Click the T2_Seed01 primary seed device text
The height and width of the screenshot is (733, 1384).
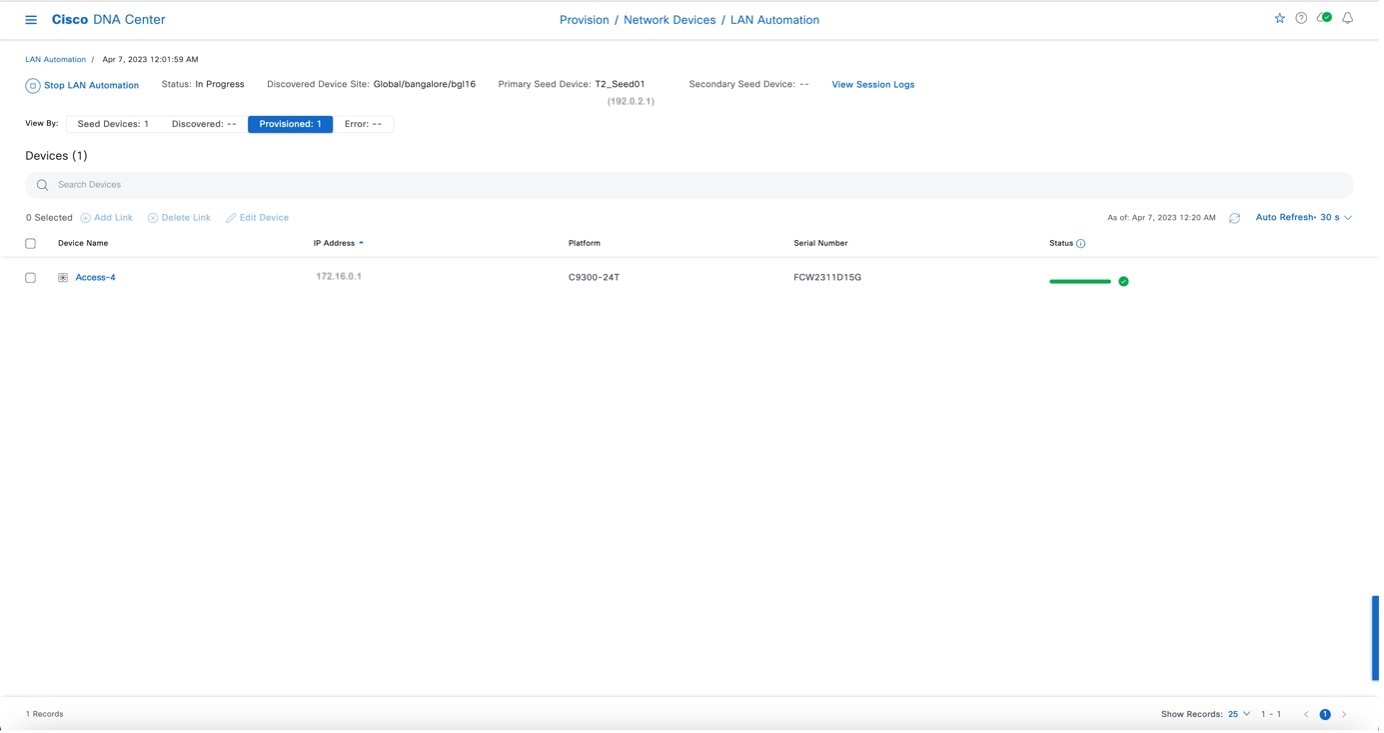pos(622,85)
